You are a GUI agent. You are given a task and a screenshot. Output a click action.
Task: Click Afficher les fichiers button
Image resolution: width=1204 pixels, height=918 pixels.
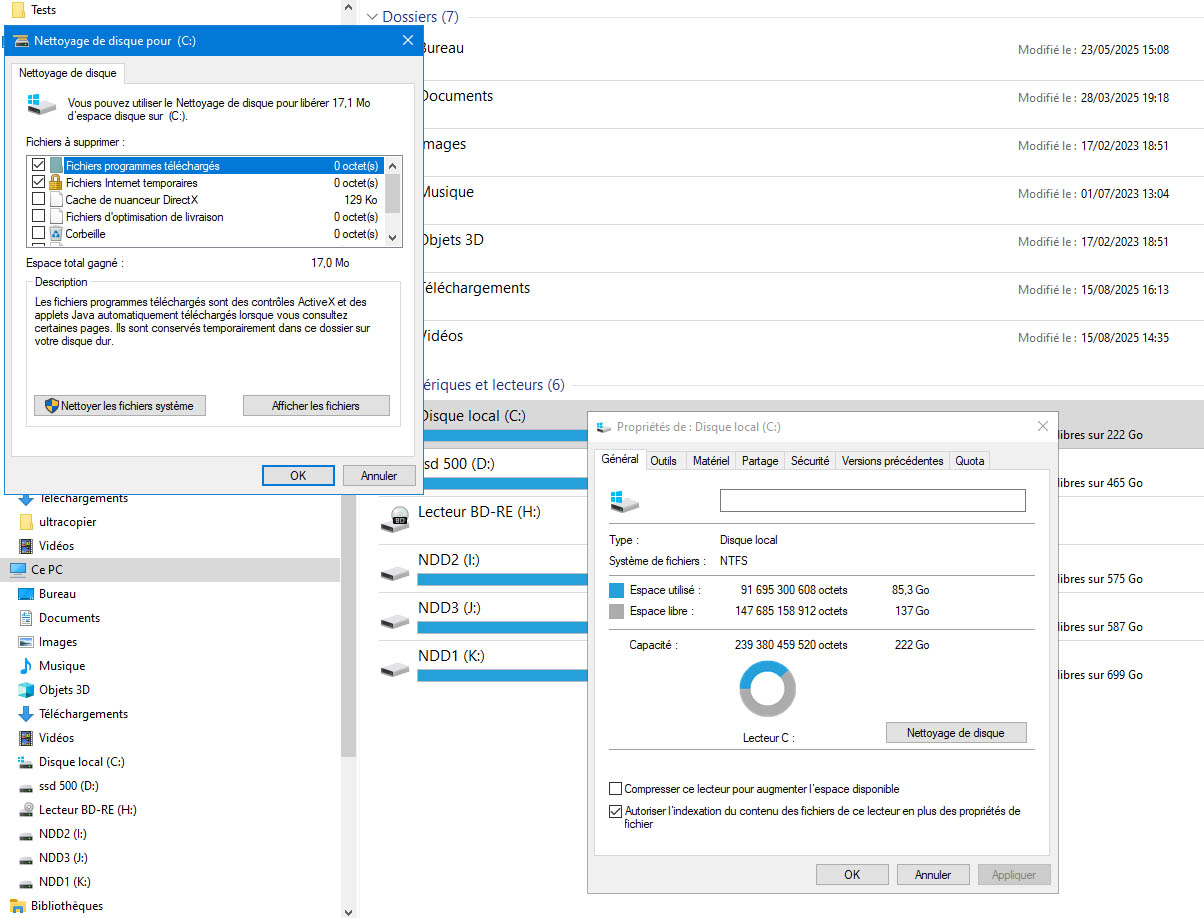316,406
